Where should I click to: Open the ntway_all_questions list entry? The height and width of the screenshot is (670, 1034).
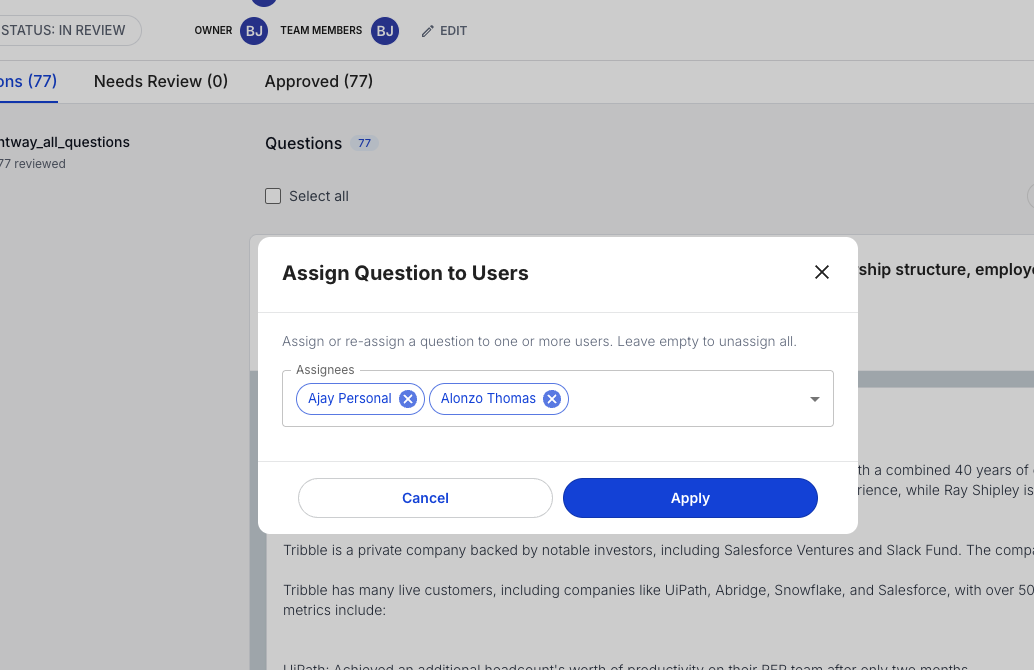(64, 142)
